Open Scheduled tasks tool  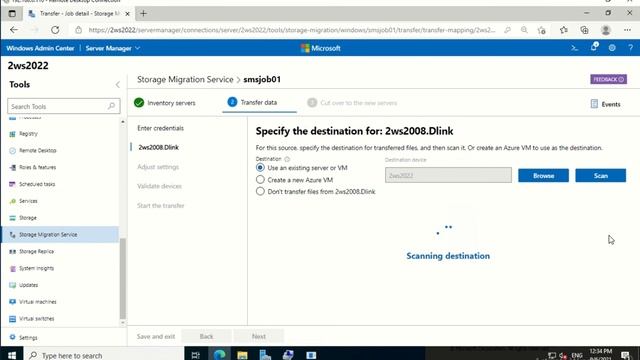coord(37,184)
